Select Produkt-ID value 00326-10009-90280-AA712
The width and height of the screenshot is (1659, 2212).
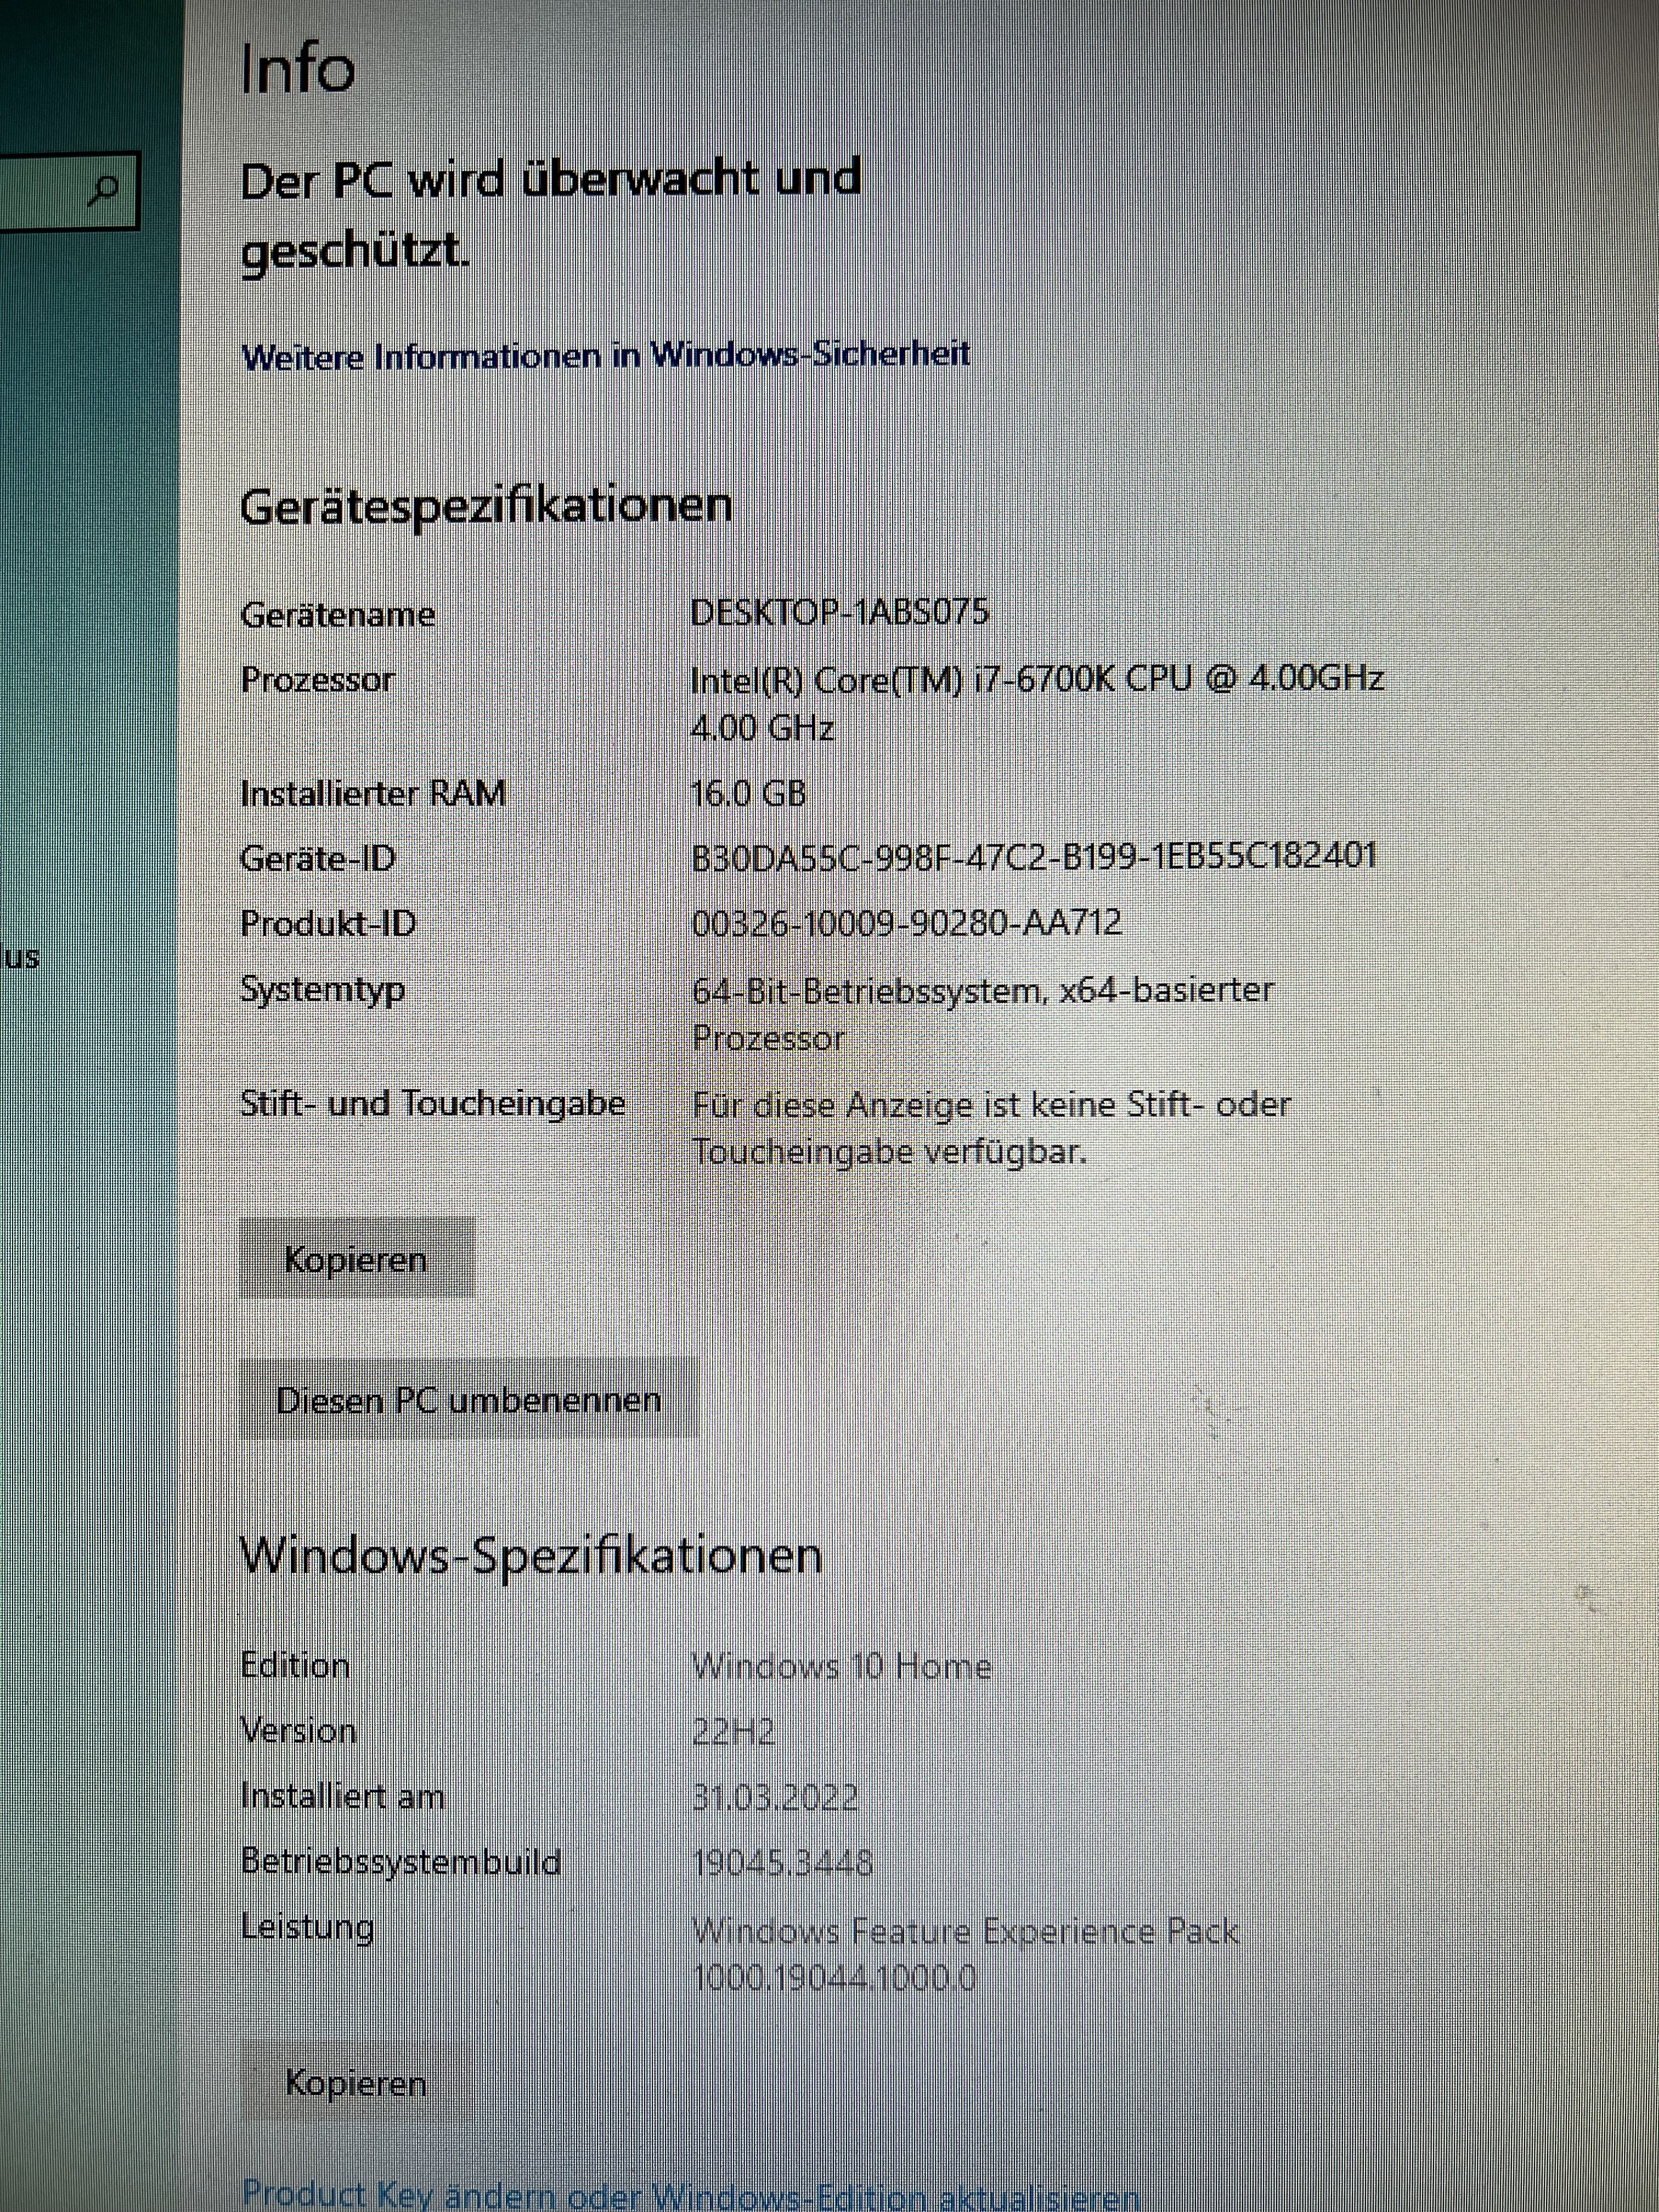click(x=907, y=922)
